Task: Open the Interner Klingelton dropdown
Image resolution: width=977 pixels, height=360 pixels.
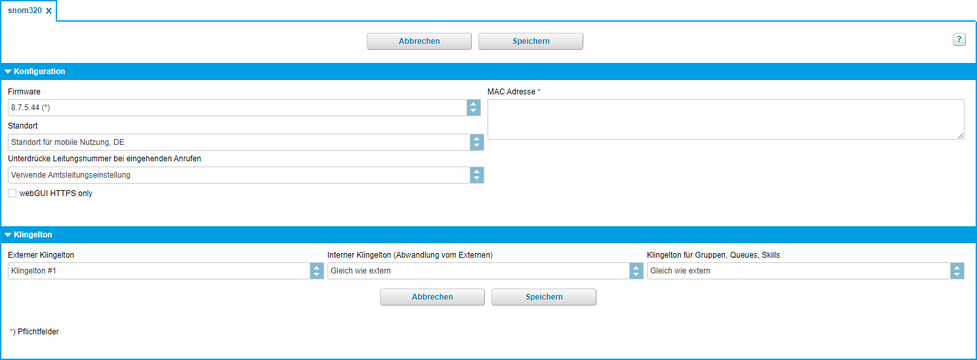Action: click(485, 271)
